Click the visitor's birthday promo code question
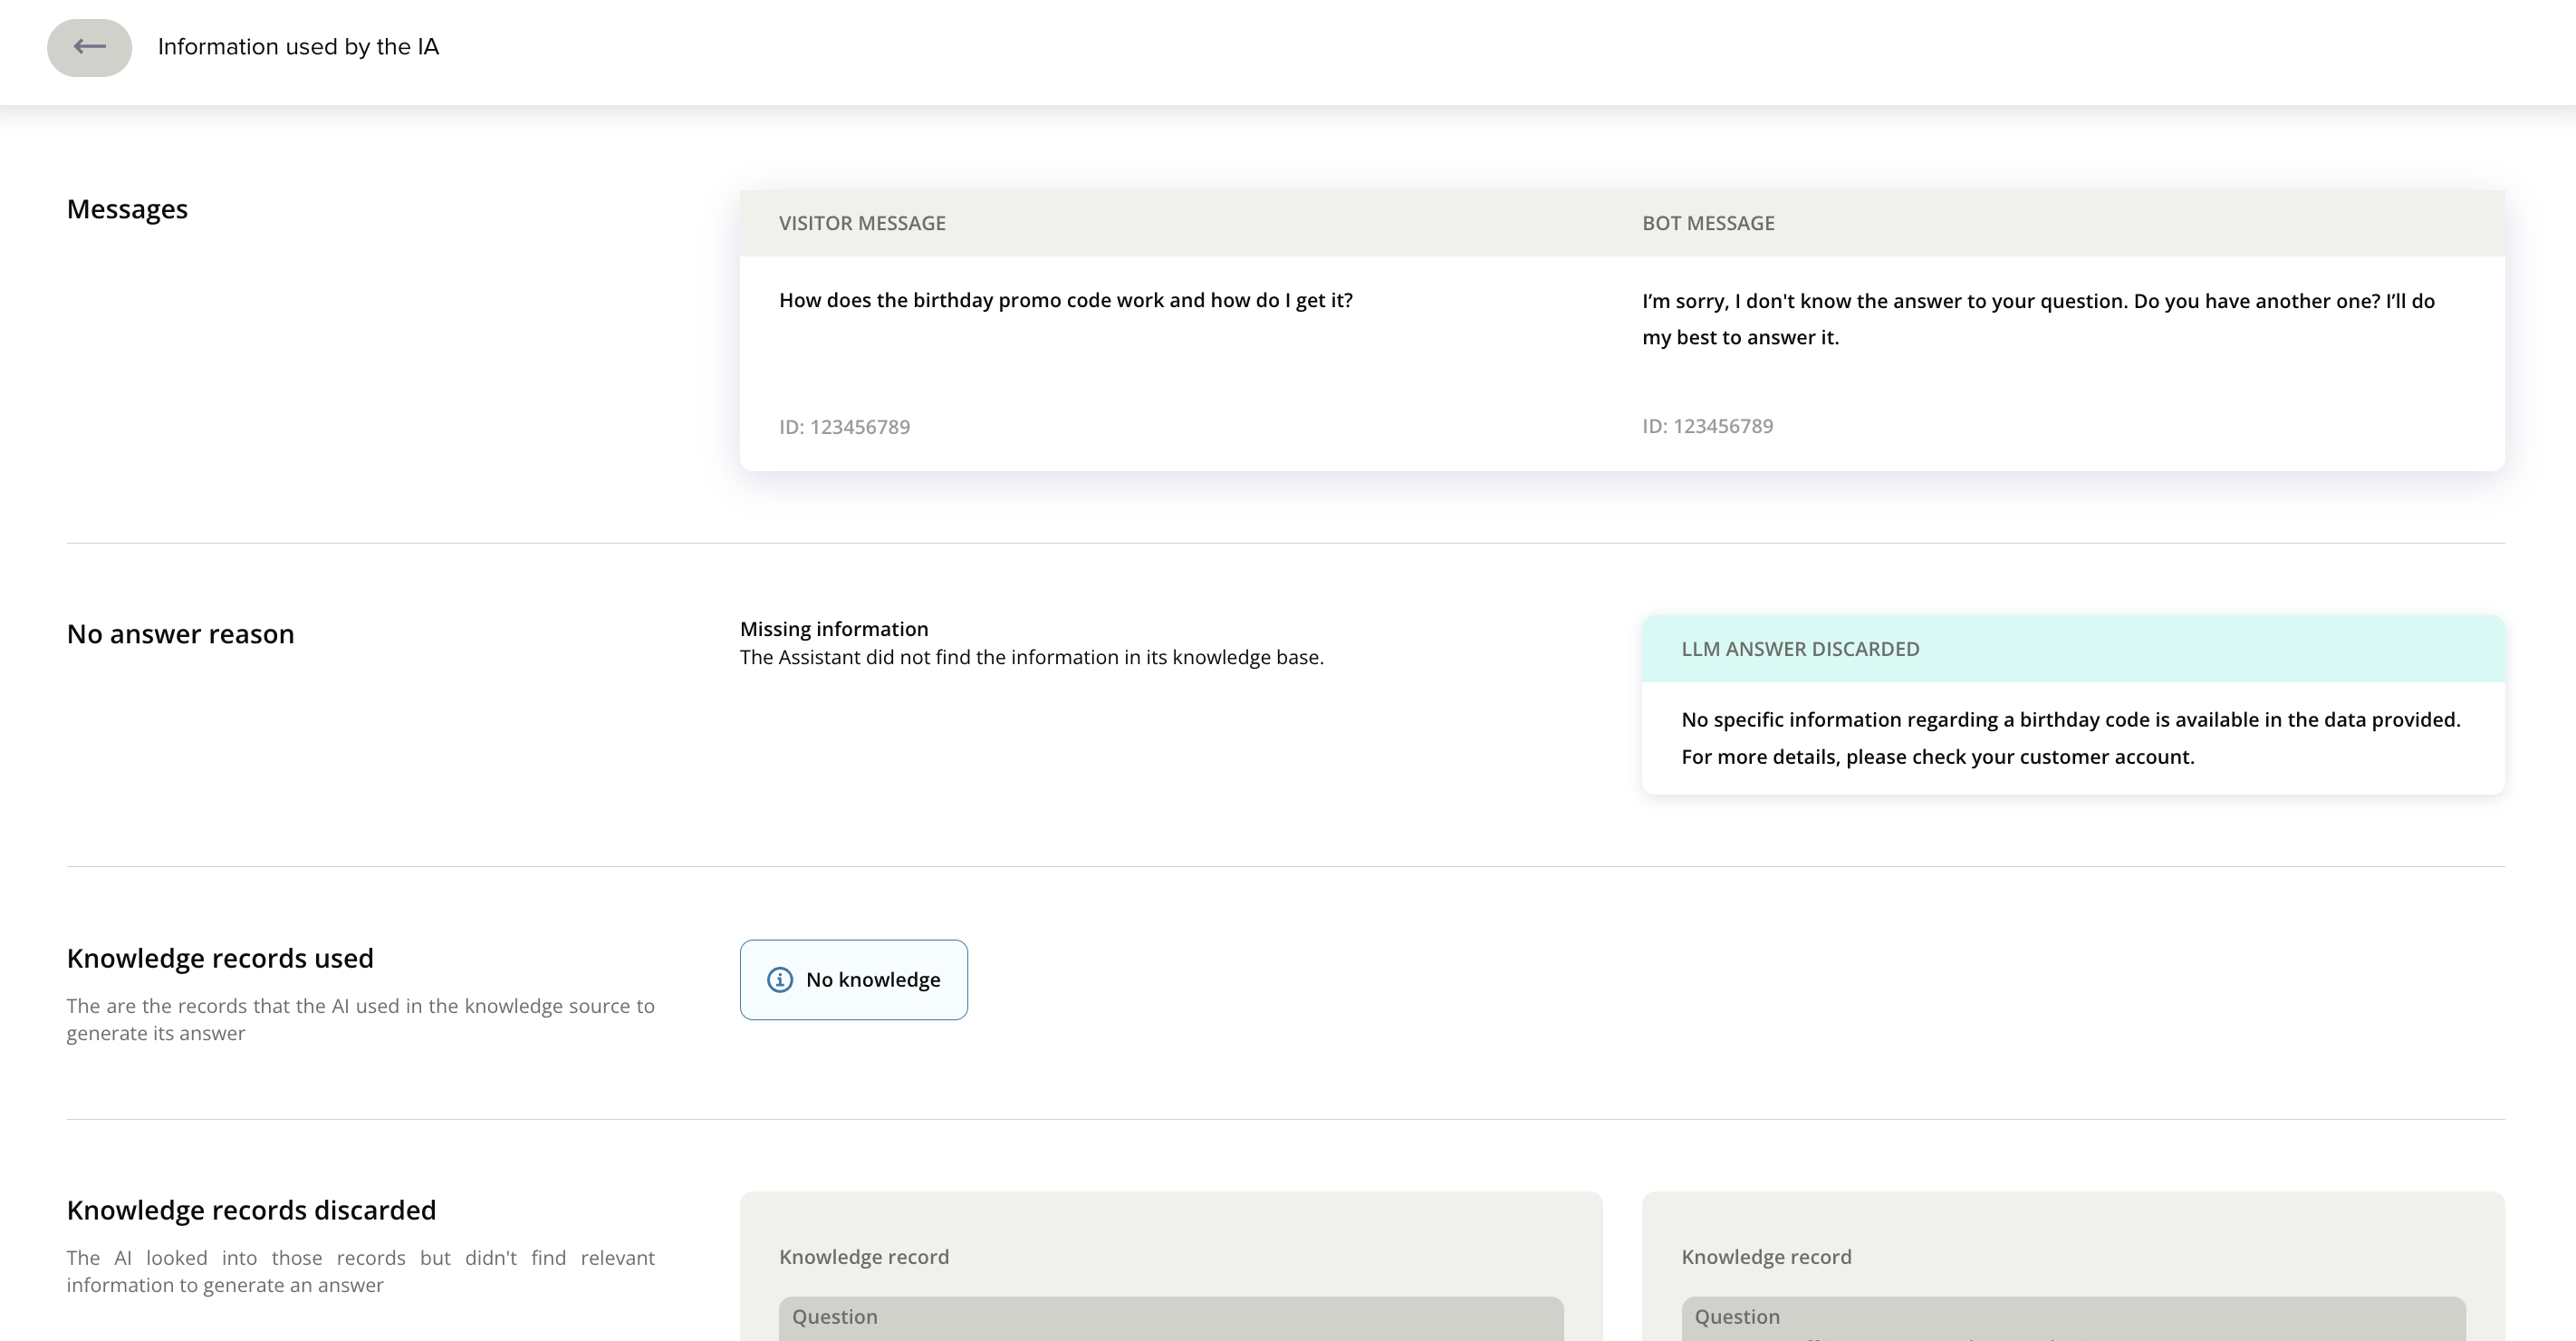 coord(1065,300)
